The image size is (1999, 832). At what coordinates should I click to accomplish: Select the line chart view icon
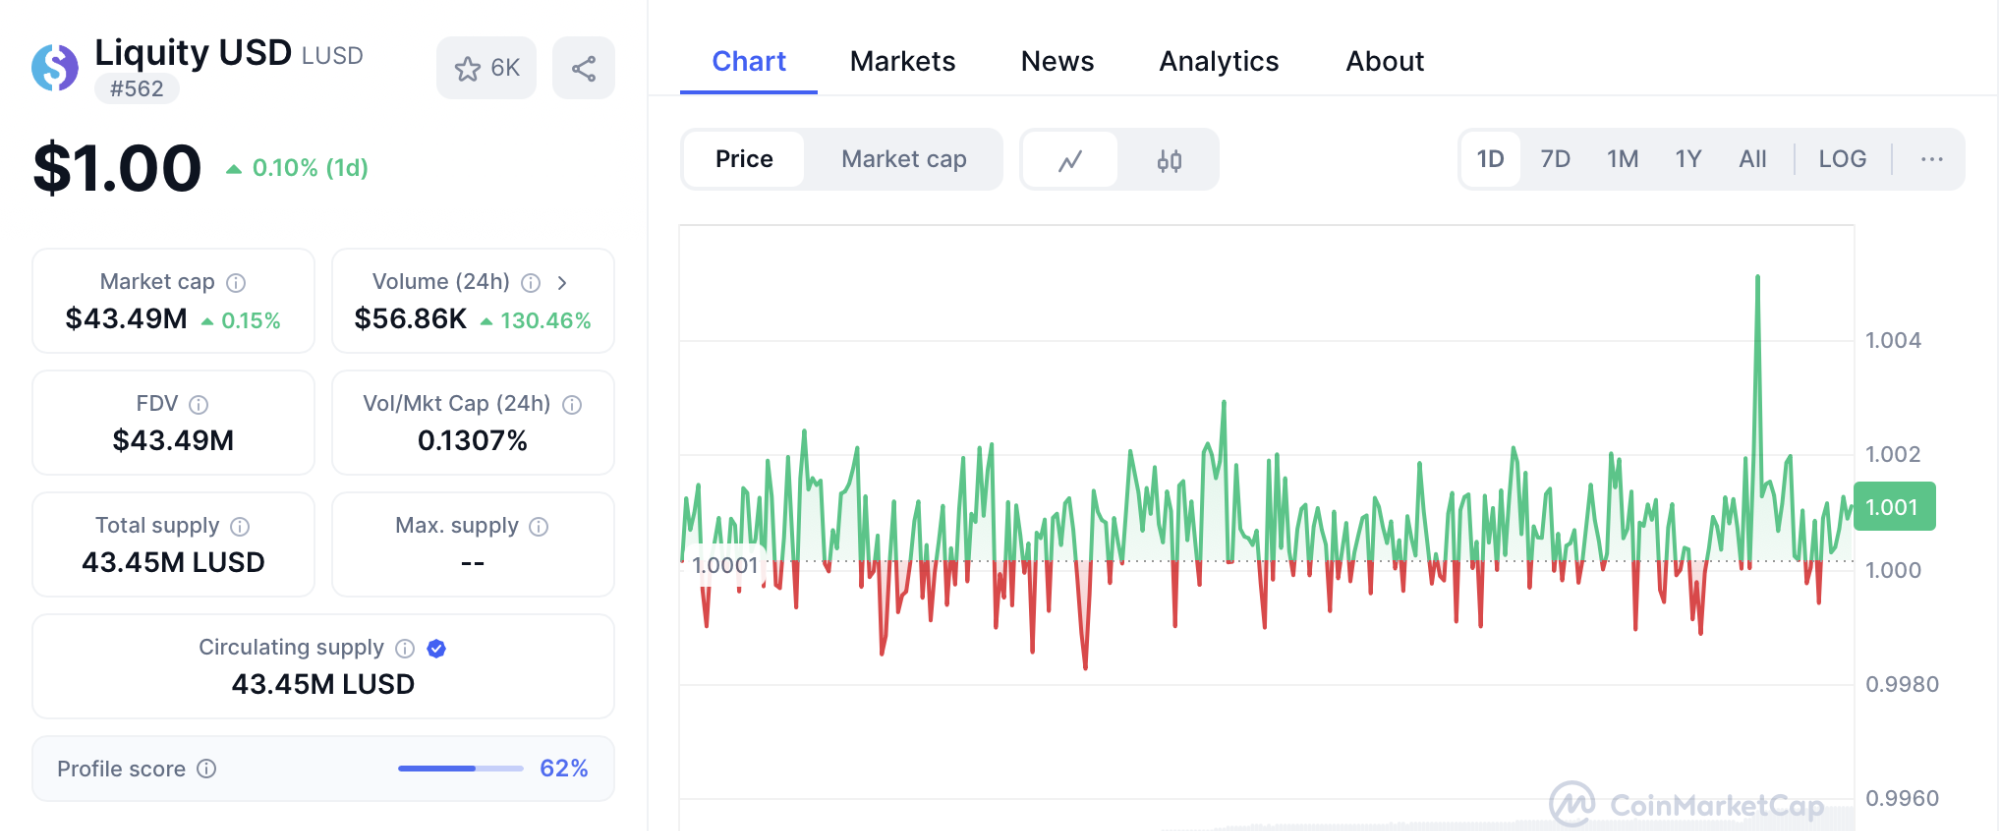click(x=1070, y=160)
